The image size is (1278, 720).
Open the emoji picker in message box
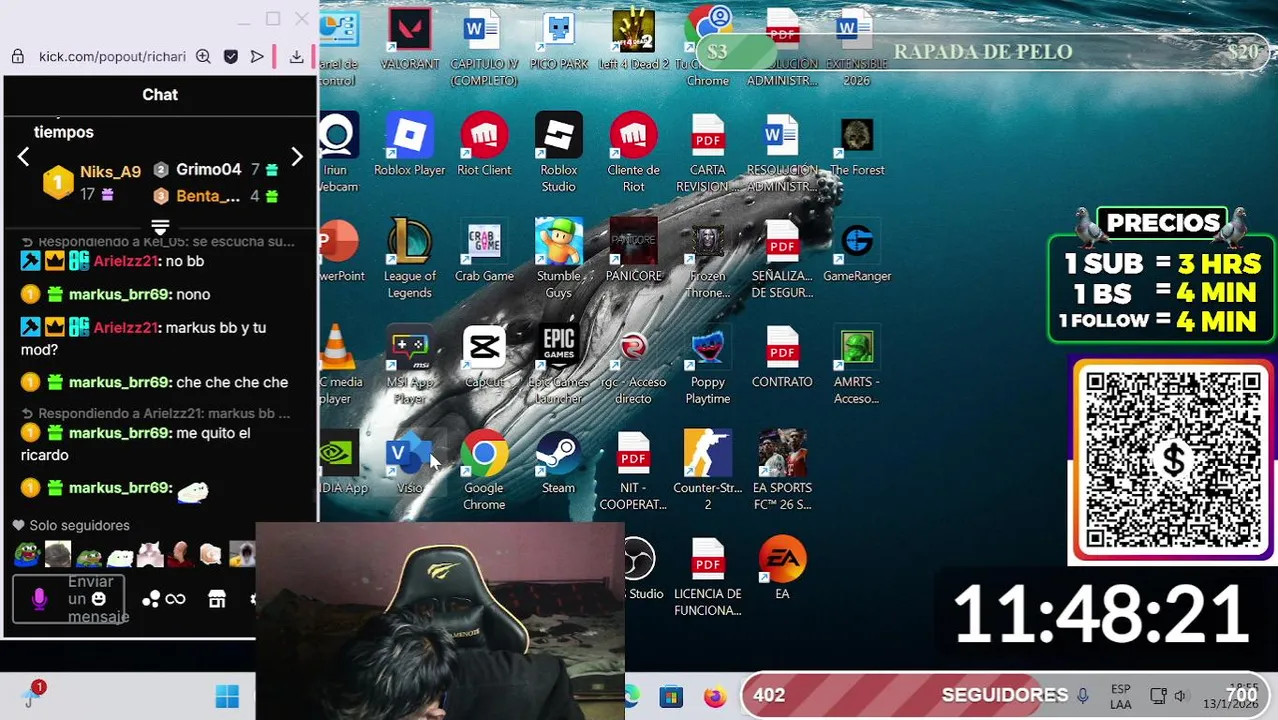pyautogui.click(x=98, y=599)
